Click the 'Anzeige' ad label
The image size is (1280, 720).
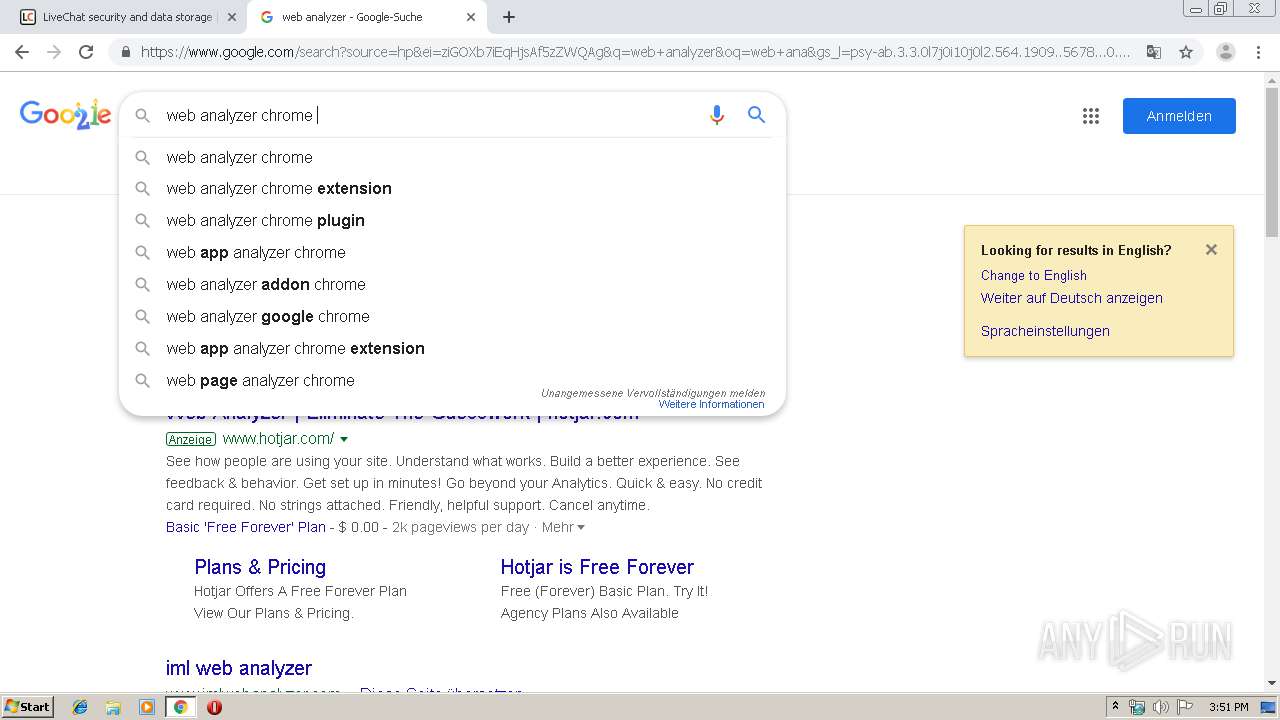191,439
